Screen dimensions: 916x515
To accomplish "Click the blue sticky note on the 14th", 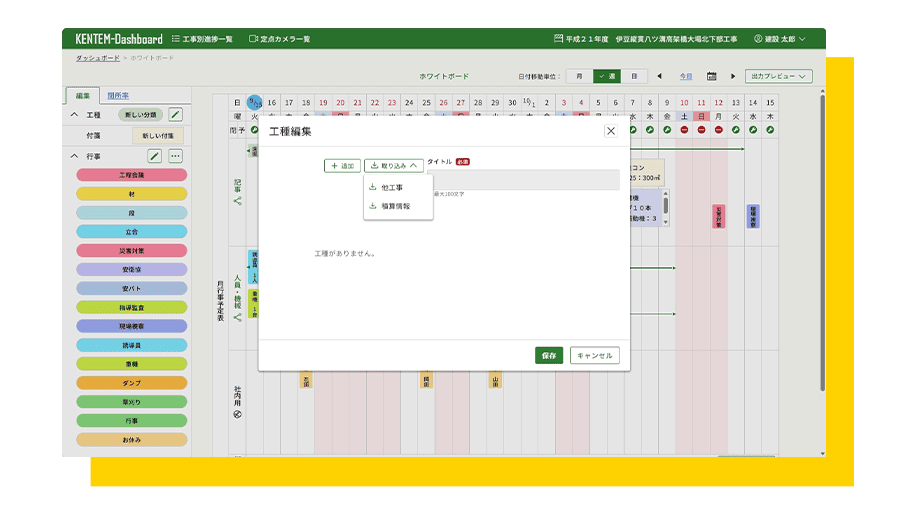I will coord(753,217).
